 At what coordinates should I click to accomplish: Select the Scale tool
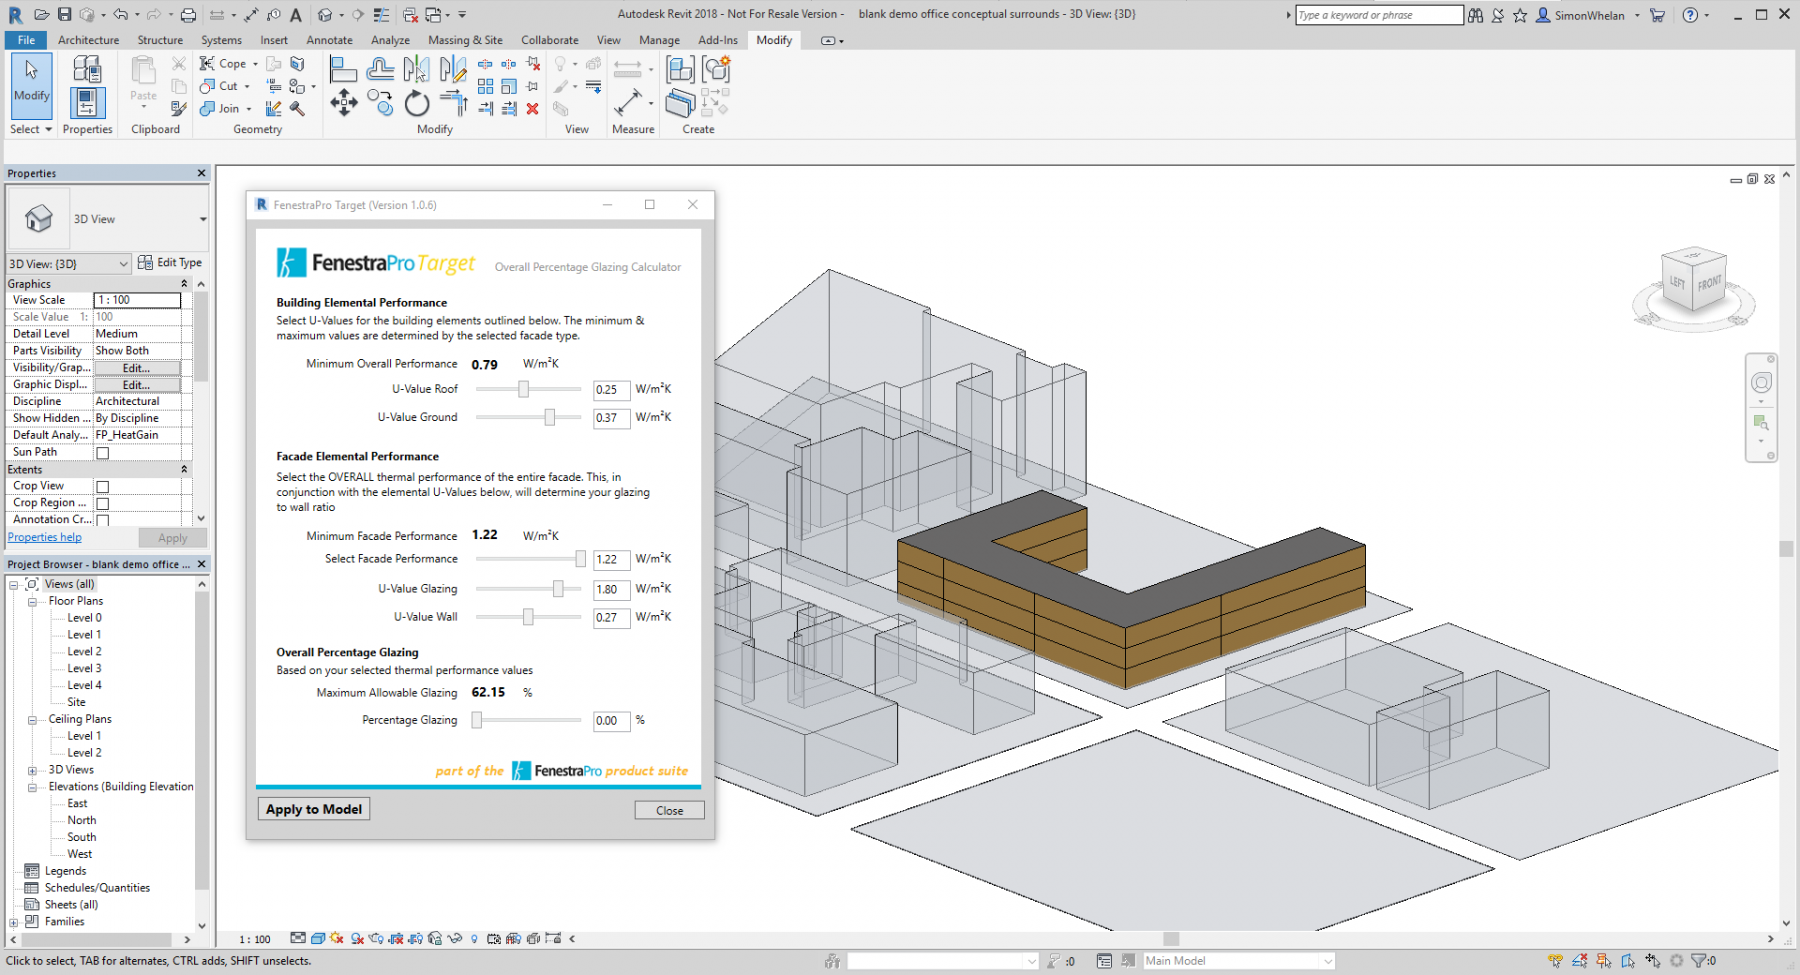click(509, 86)
